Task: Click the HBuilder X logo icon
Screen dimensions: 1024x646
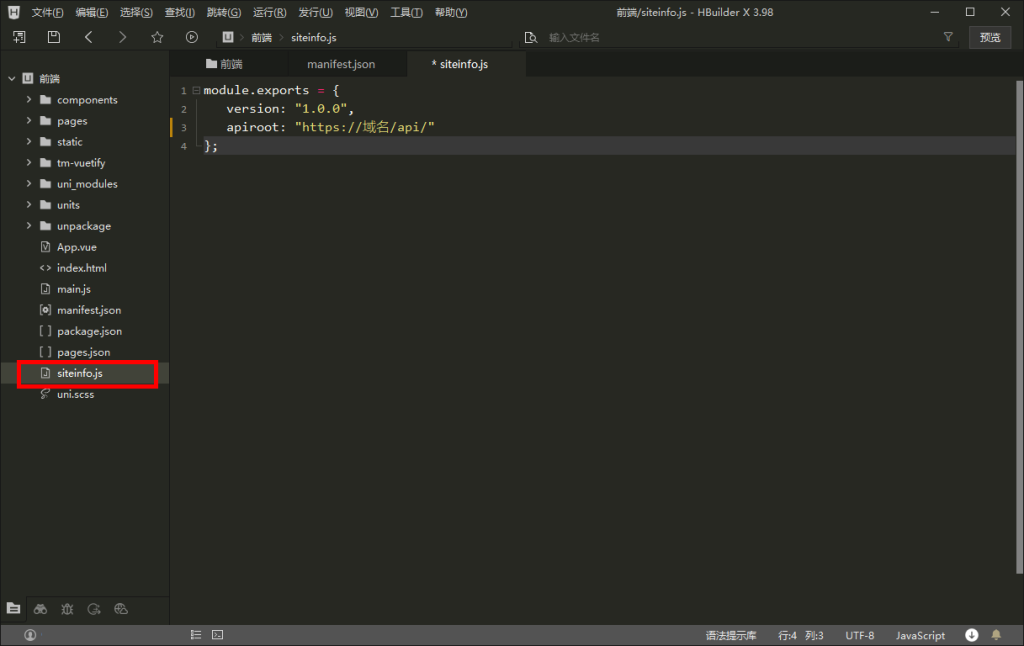Action: click(x=14, y=12)
